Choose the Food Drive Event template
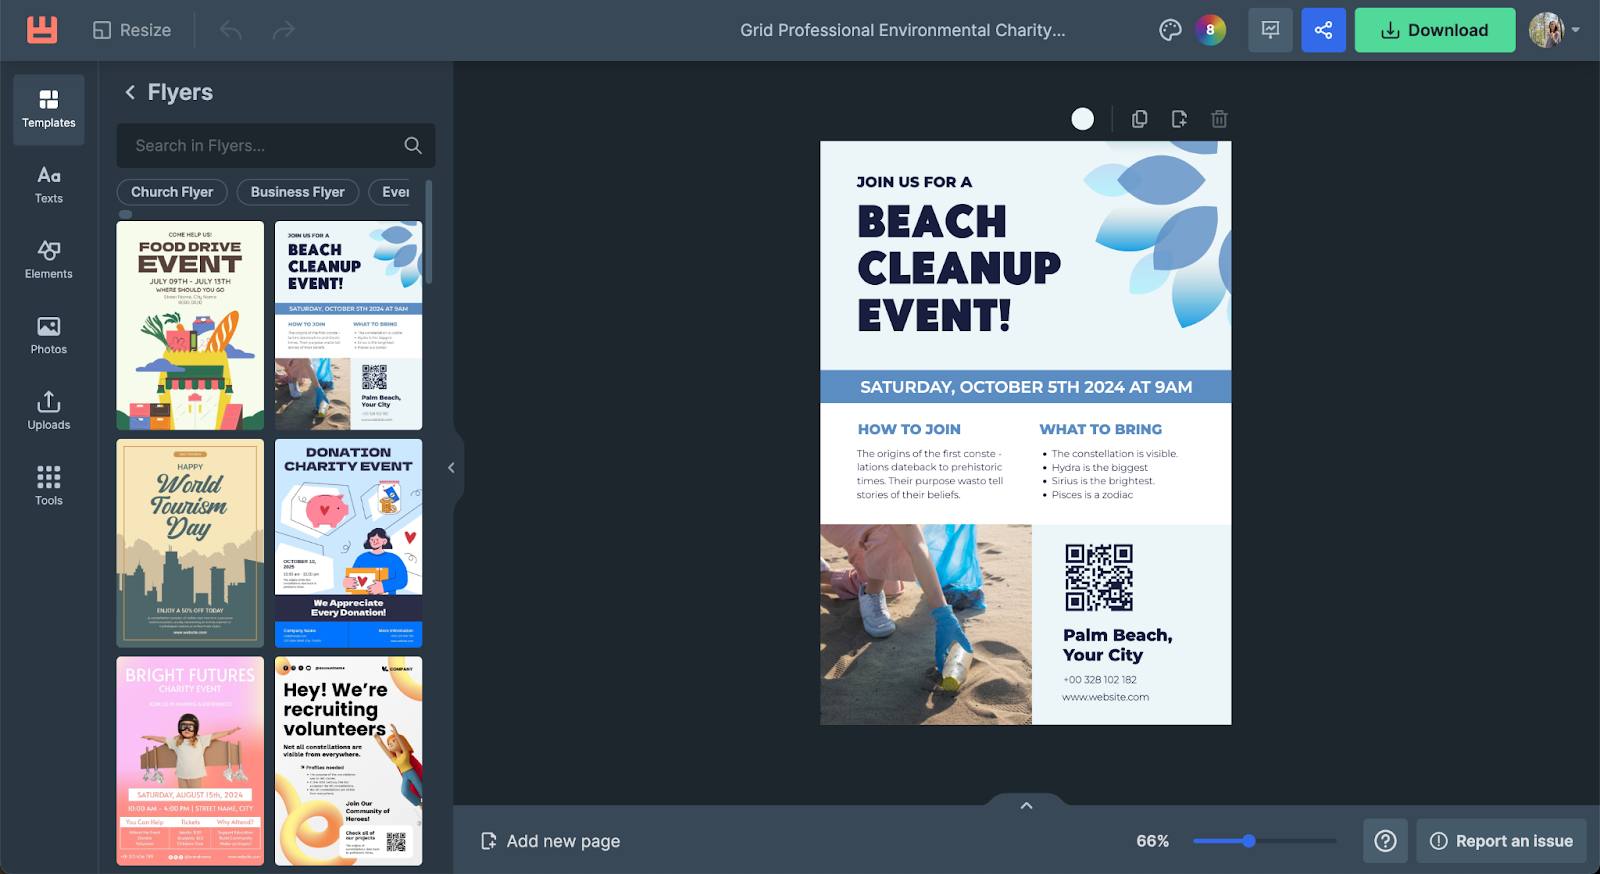Screen dimensions: 1600x874 pyautogui.click(x=190, y=325)
